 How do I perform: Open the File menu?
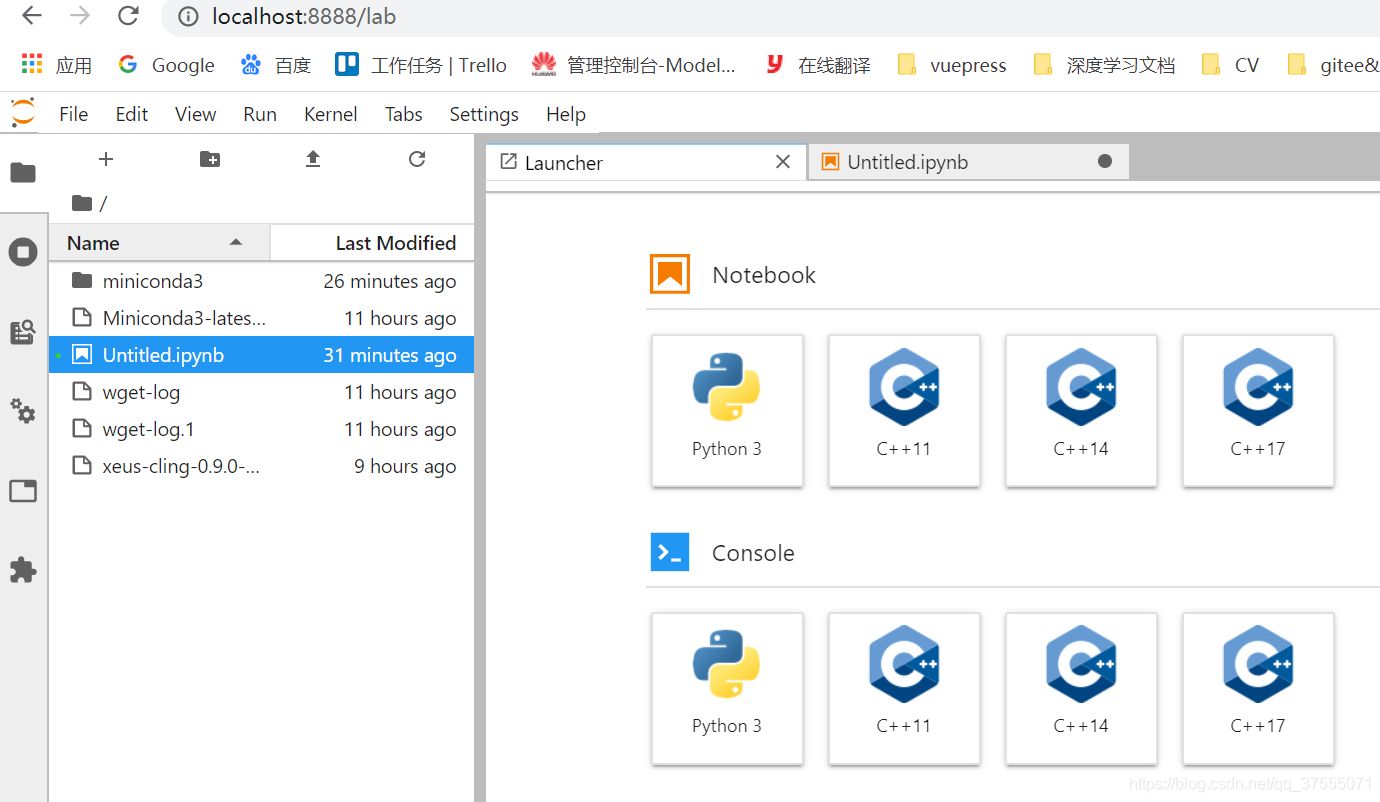(74, 114)
